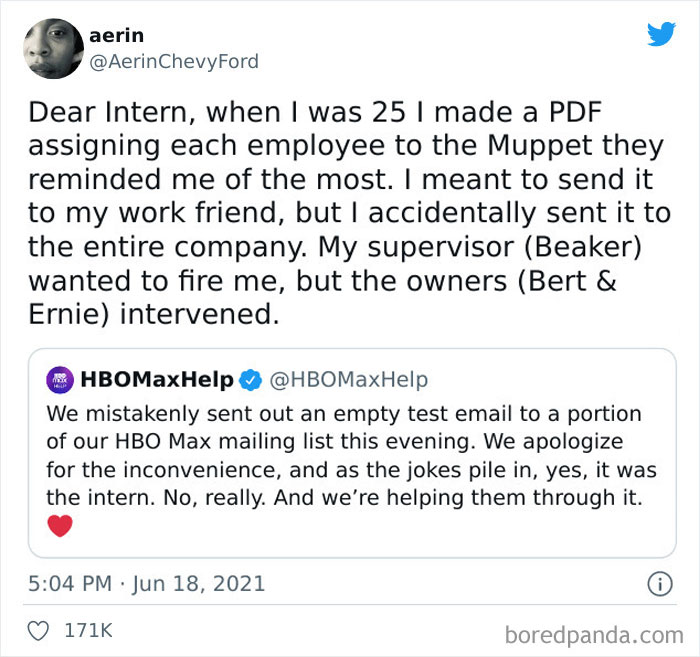Open aerin's profile picture

click(52, 50)
